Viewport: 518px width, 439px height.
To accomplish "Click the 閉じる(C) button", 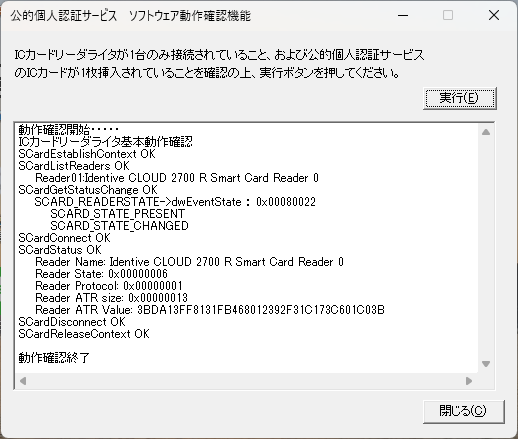I will [x=464, y=412].
